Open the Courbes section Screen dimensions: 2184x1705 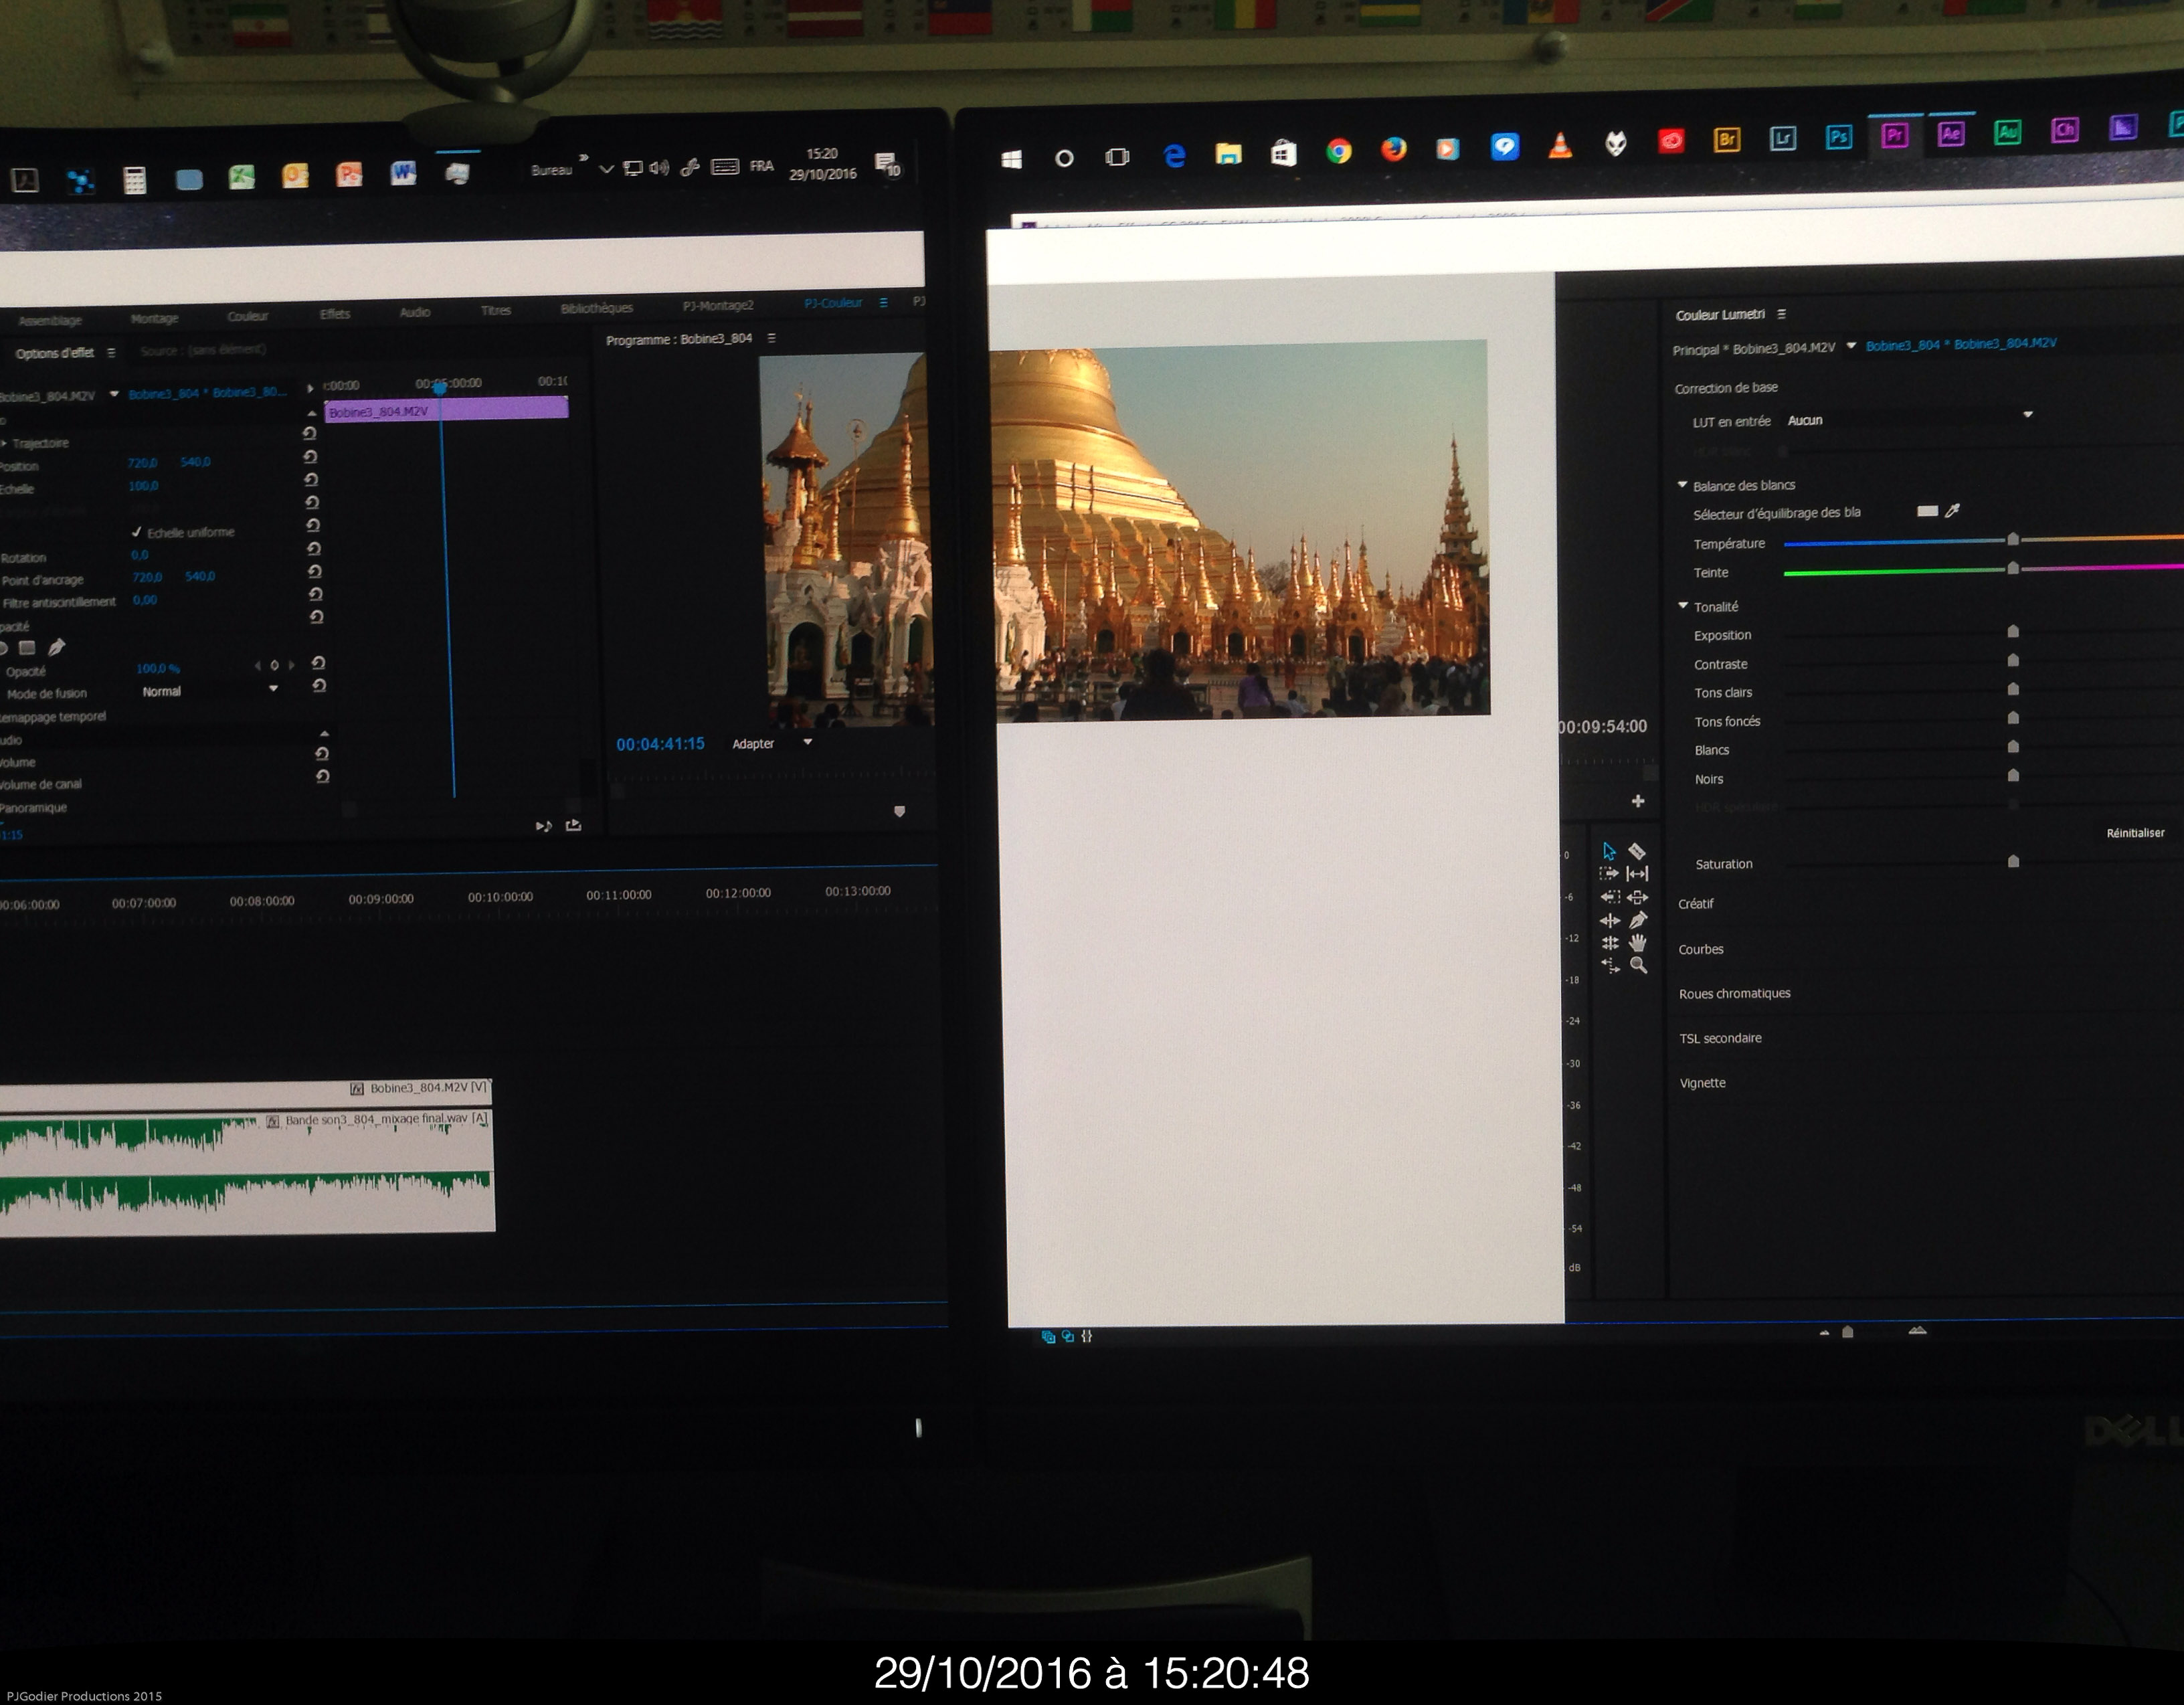click(1700, 949)
